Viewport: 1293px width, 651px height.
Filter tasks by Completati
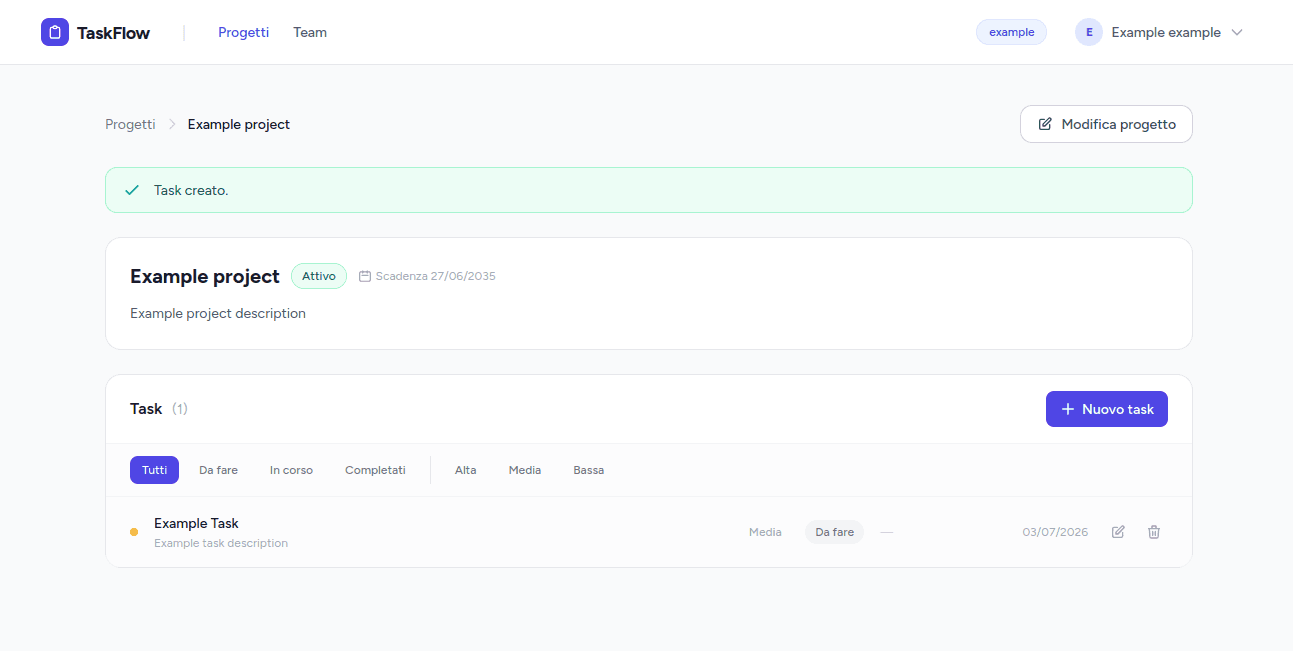click(375, 470)
